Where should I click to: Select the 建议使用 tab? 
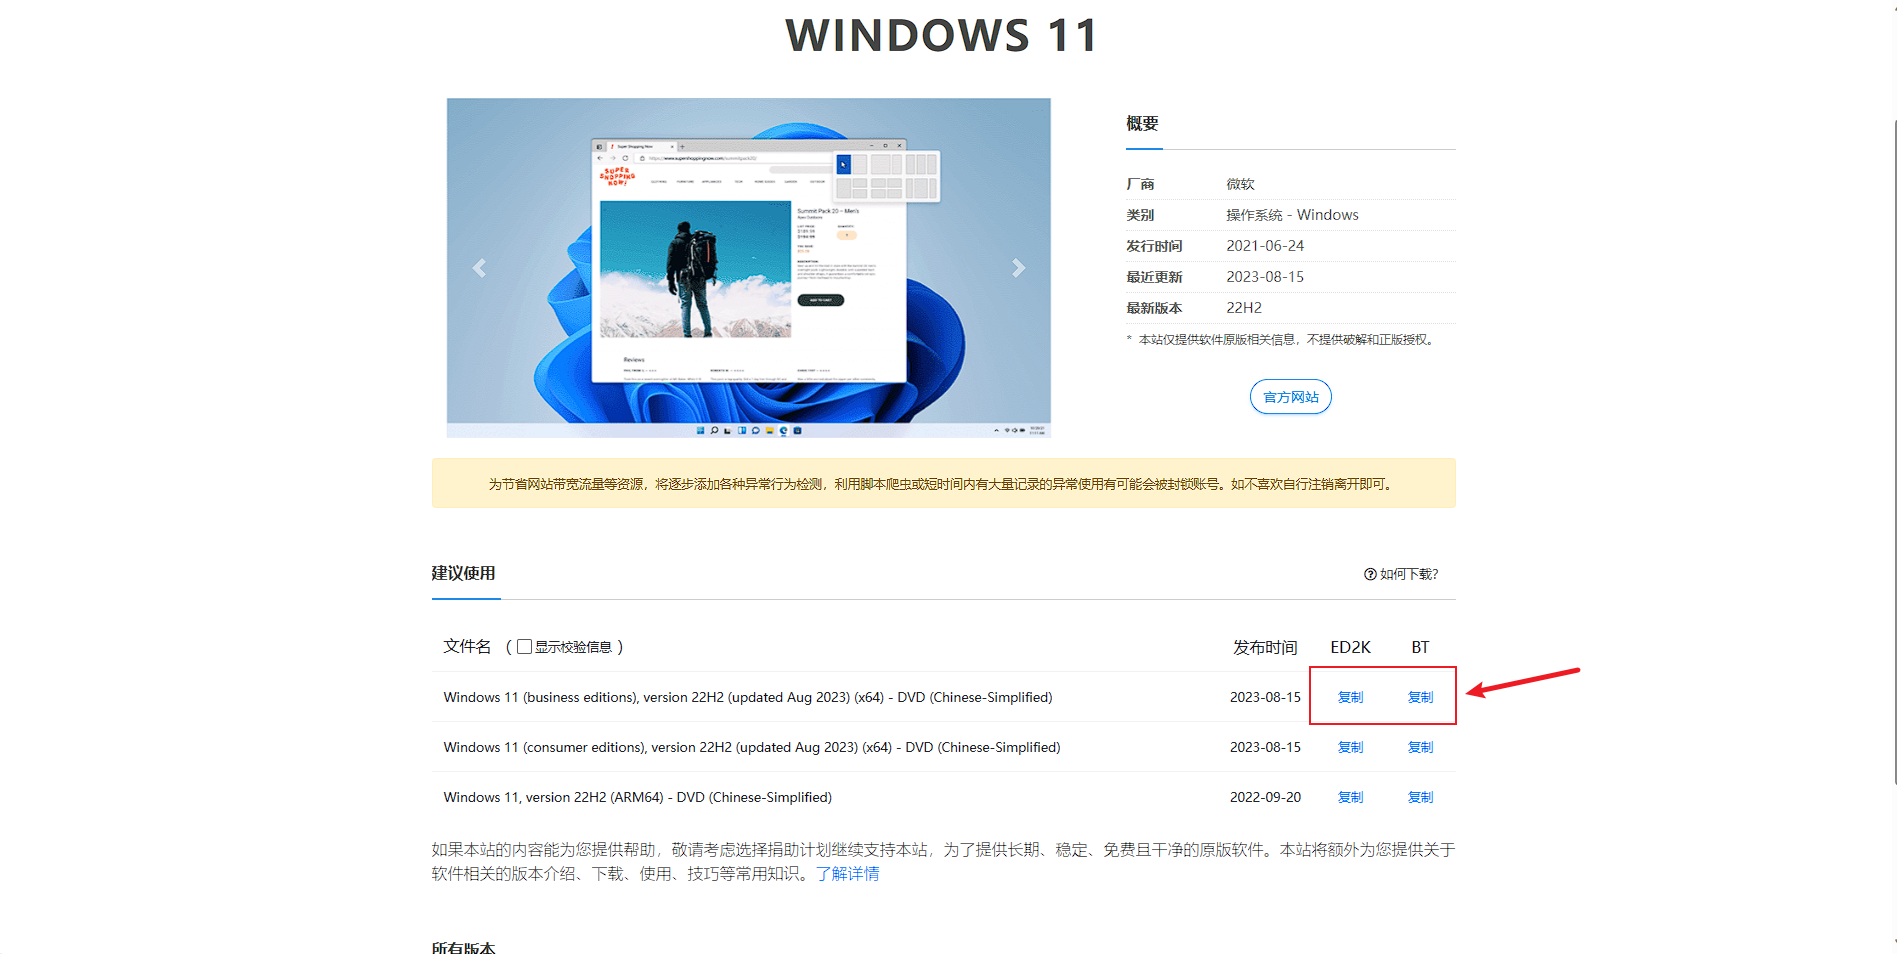[x=464, y=574]
